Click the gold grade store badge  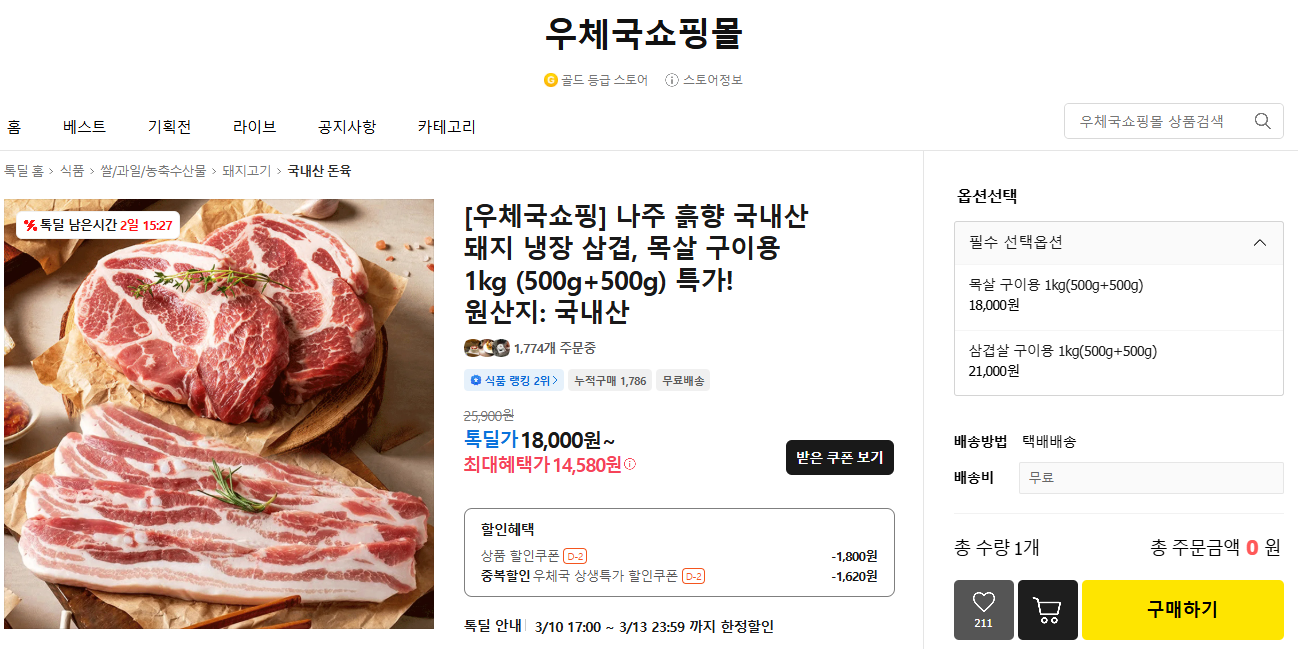(x=596, y=80)
